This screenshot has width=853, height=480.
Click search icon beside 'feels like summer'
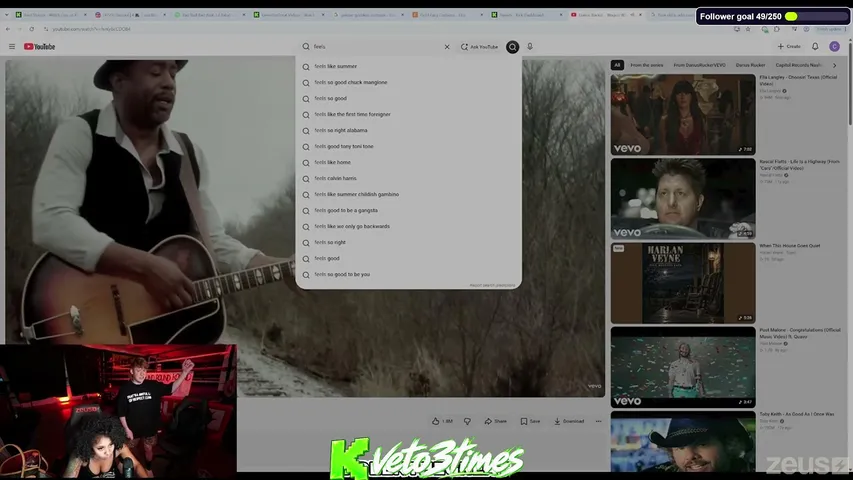point(306,66)
